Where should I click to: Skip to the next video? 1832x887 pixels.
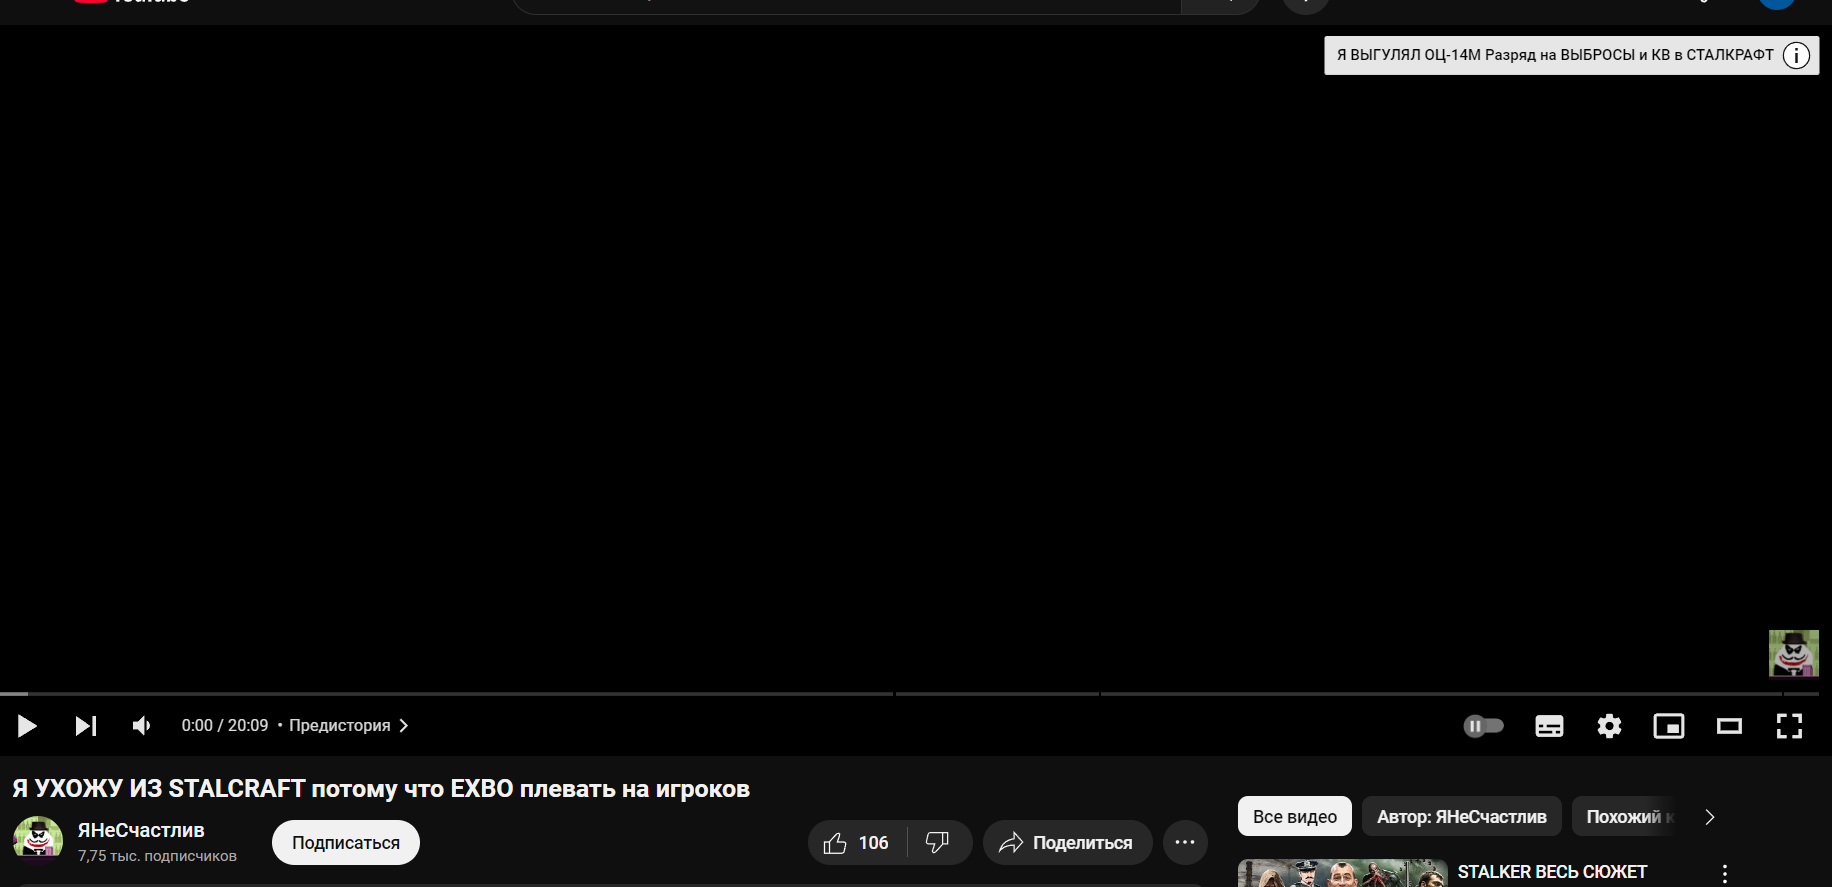click(x=86, y=726)
